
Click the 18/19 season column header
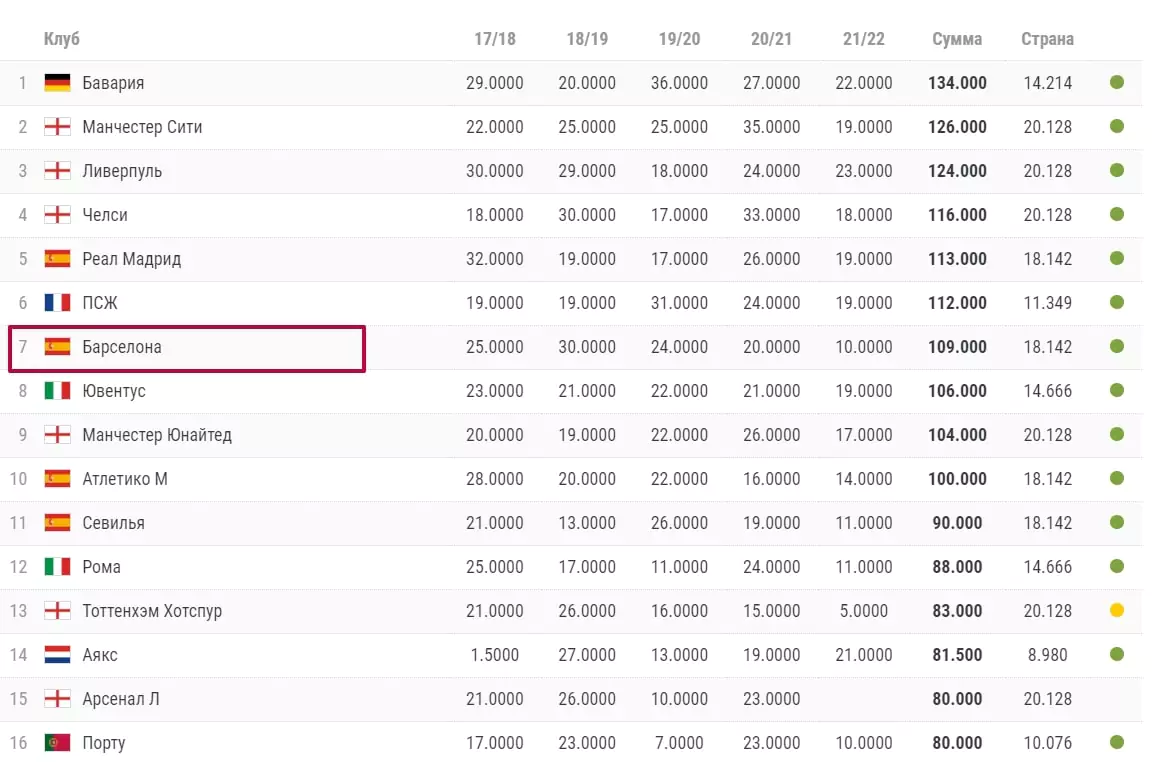[x=587, y=38]
